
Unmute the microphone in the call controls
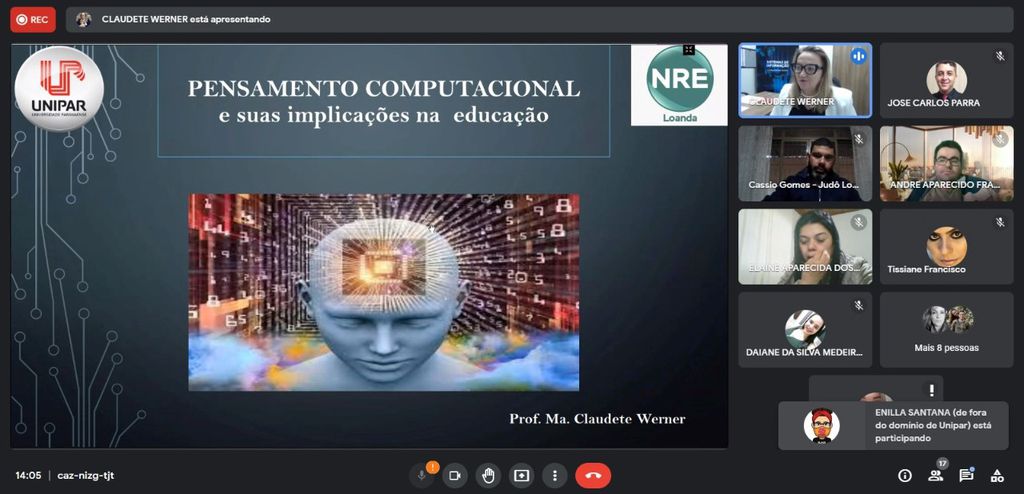click(x=422, y=476)
